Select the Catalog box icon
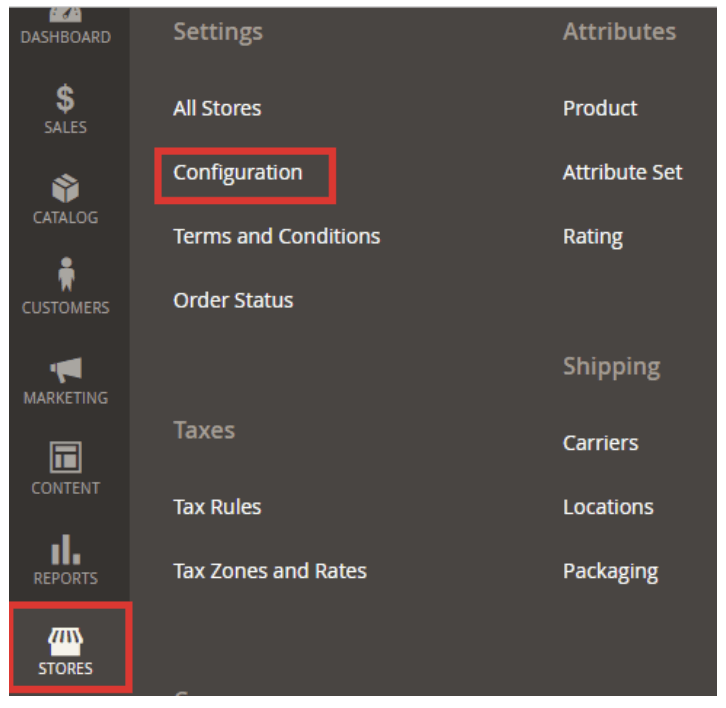 65,189
